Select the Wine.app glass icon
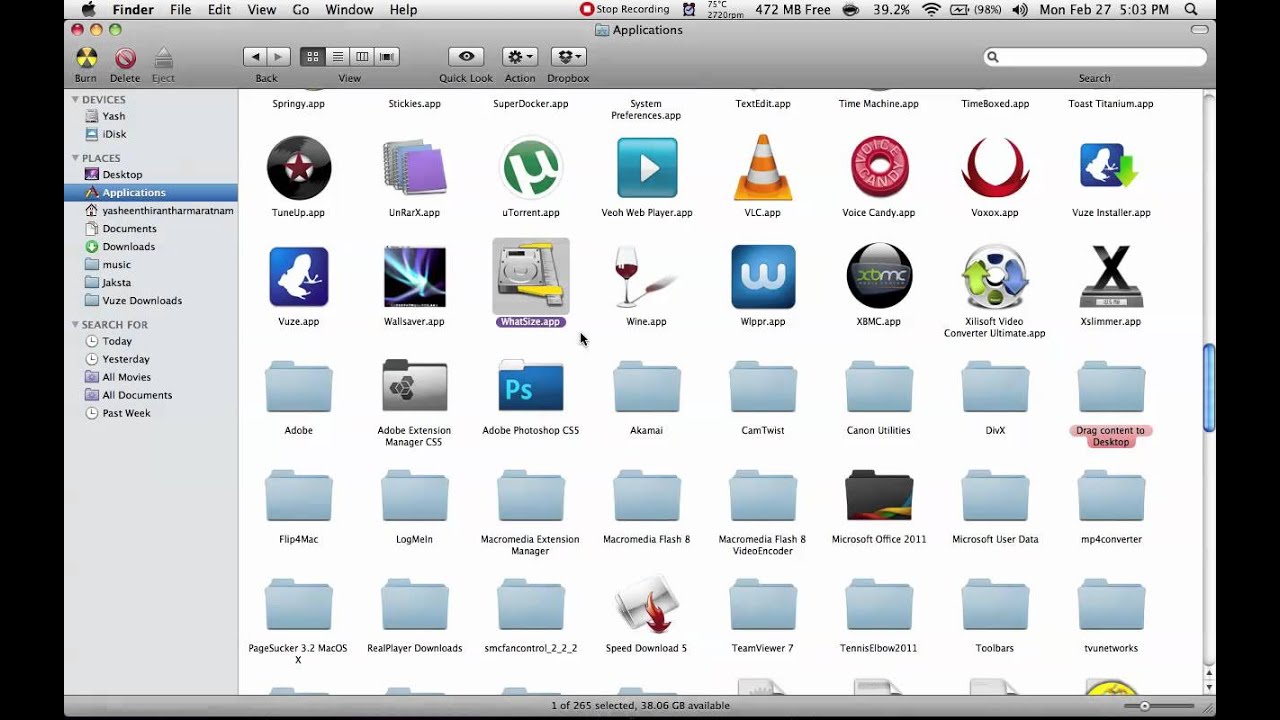 tap(646, 277)
